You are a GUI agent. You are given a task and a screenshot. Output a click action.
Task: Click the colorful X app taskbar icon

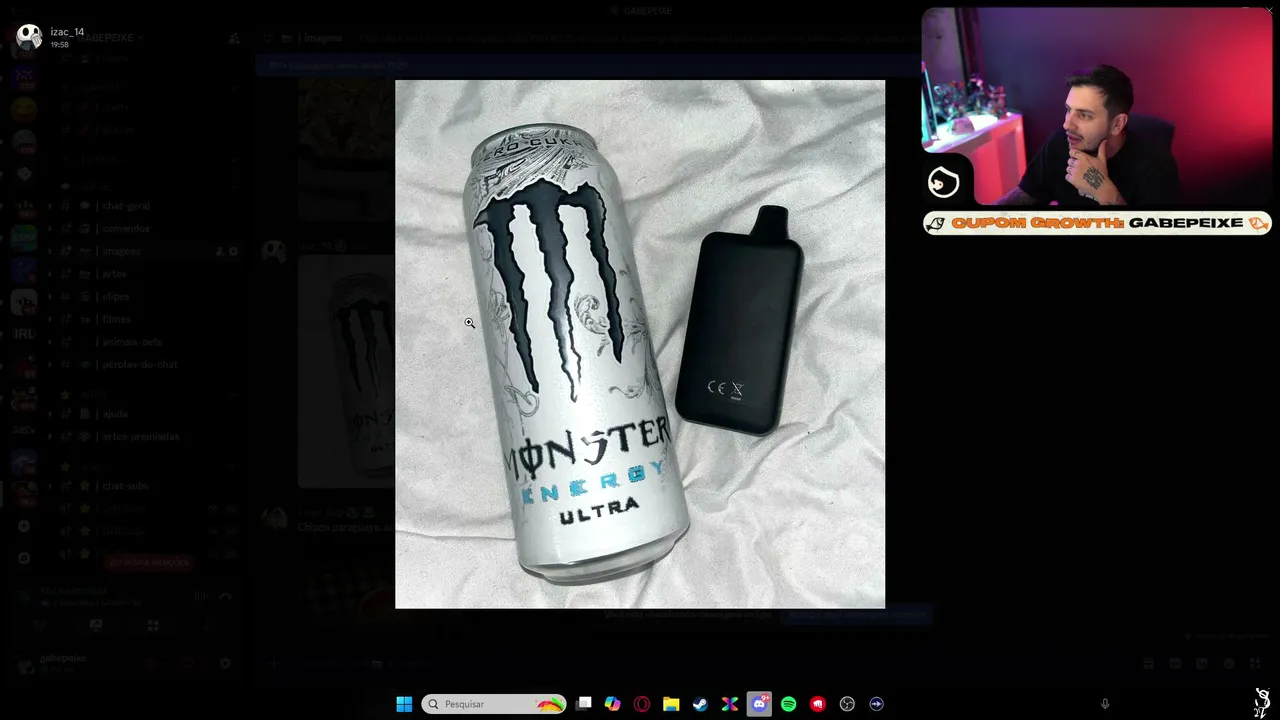(x=730, y=704)
